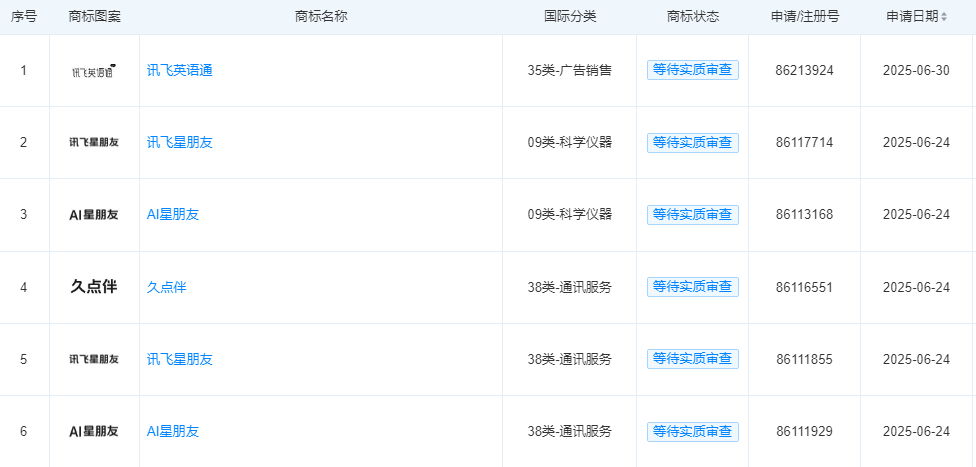The width and height of the screenshot is (976, 467).
Task: Open the 讯飞英语通 trademark logo image
Action: (94, 71)
